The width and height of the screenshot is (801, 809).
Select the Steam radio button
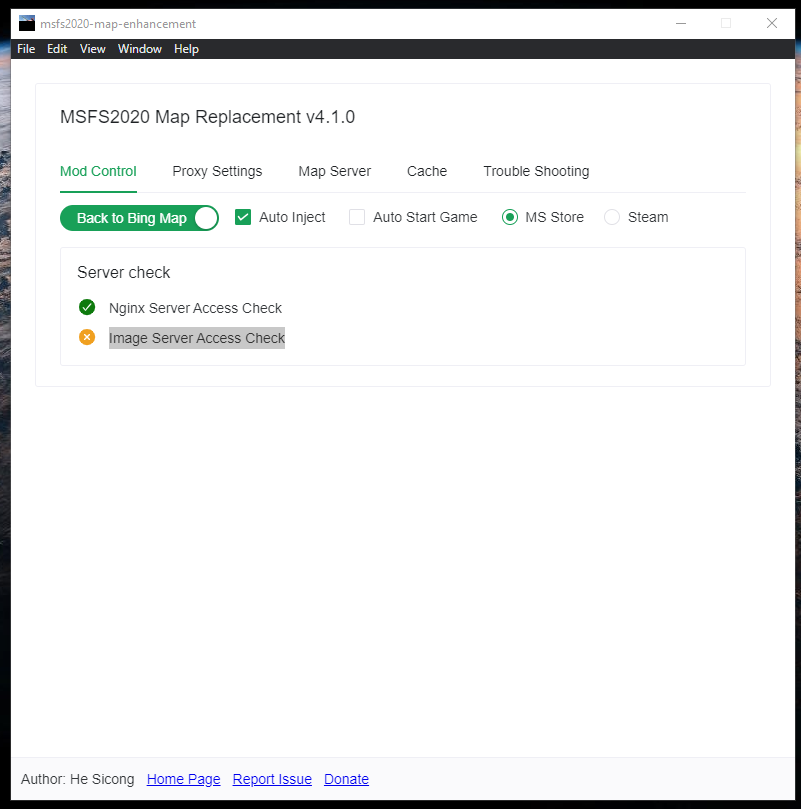(612, 216)
